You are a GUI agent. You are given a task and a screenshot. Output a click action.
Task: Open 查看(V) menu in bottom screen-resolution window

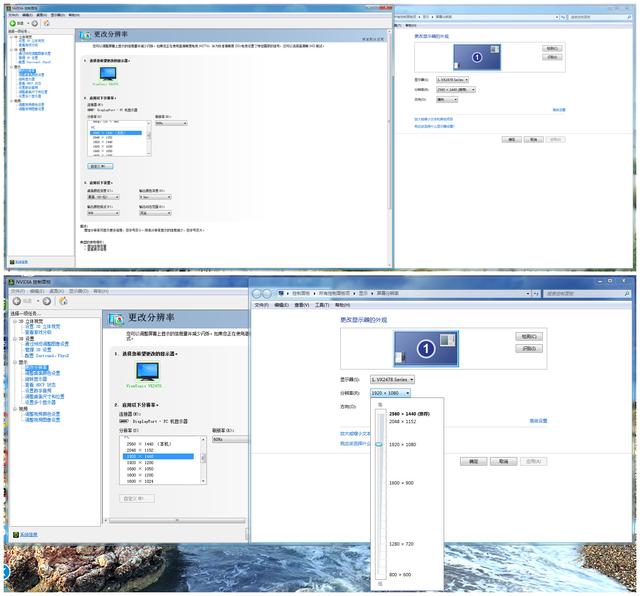tap(302, 305)
